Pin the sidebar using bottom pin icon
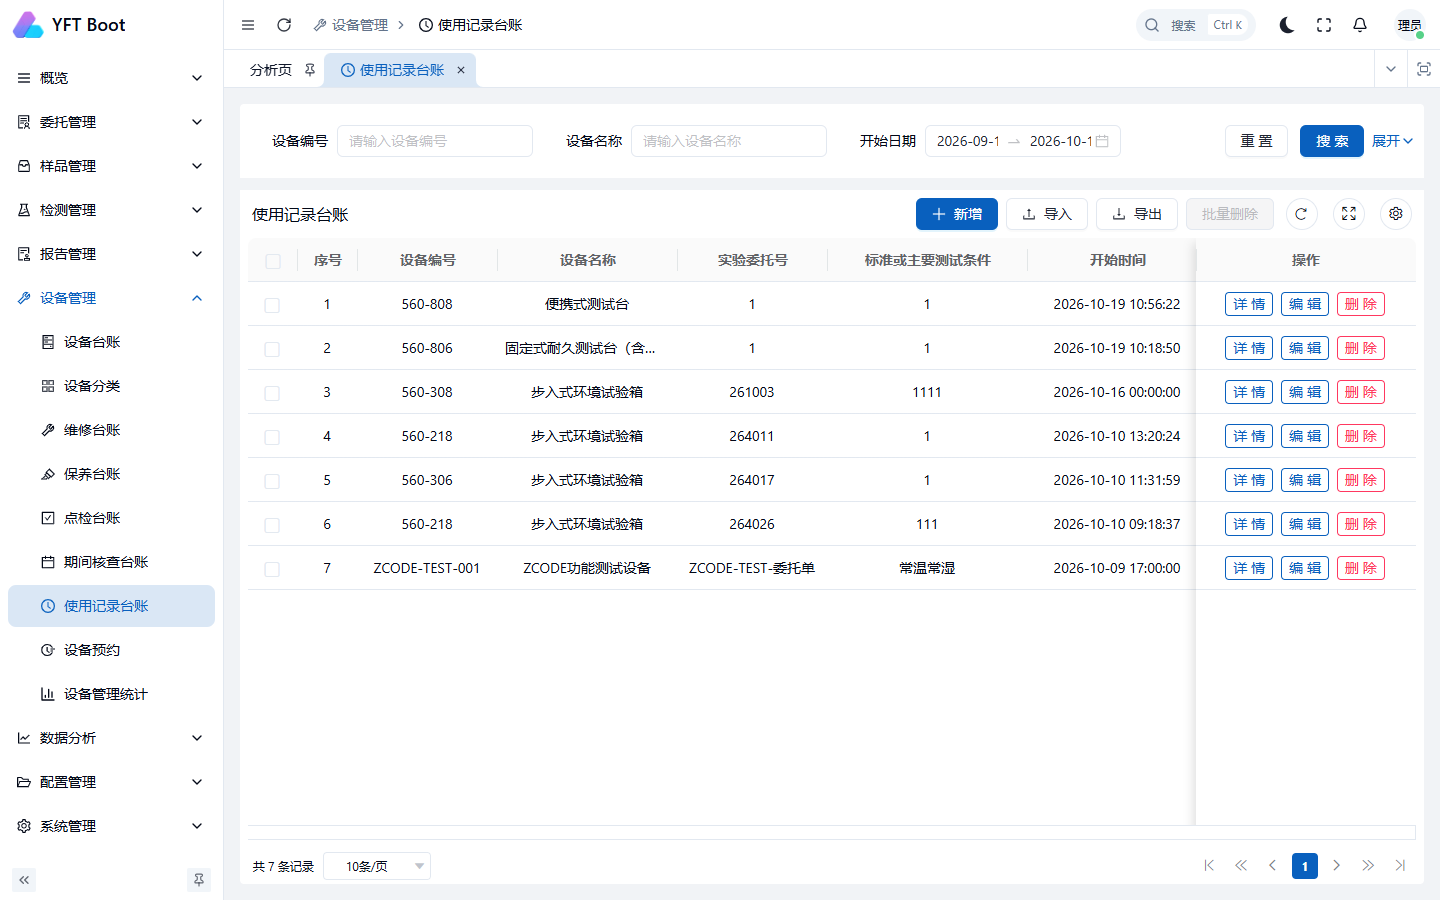Viewport: 1440px width, 900px height. coord(199,880)
